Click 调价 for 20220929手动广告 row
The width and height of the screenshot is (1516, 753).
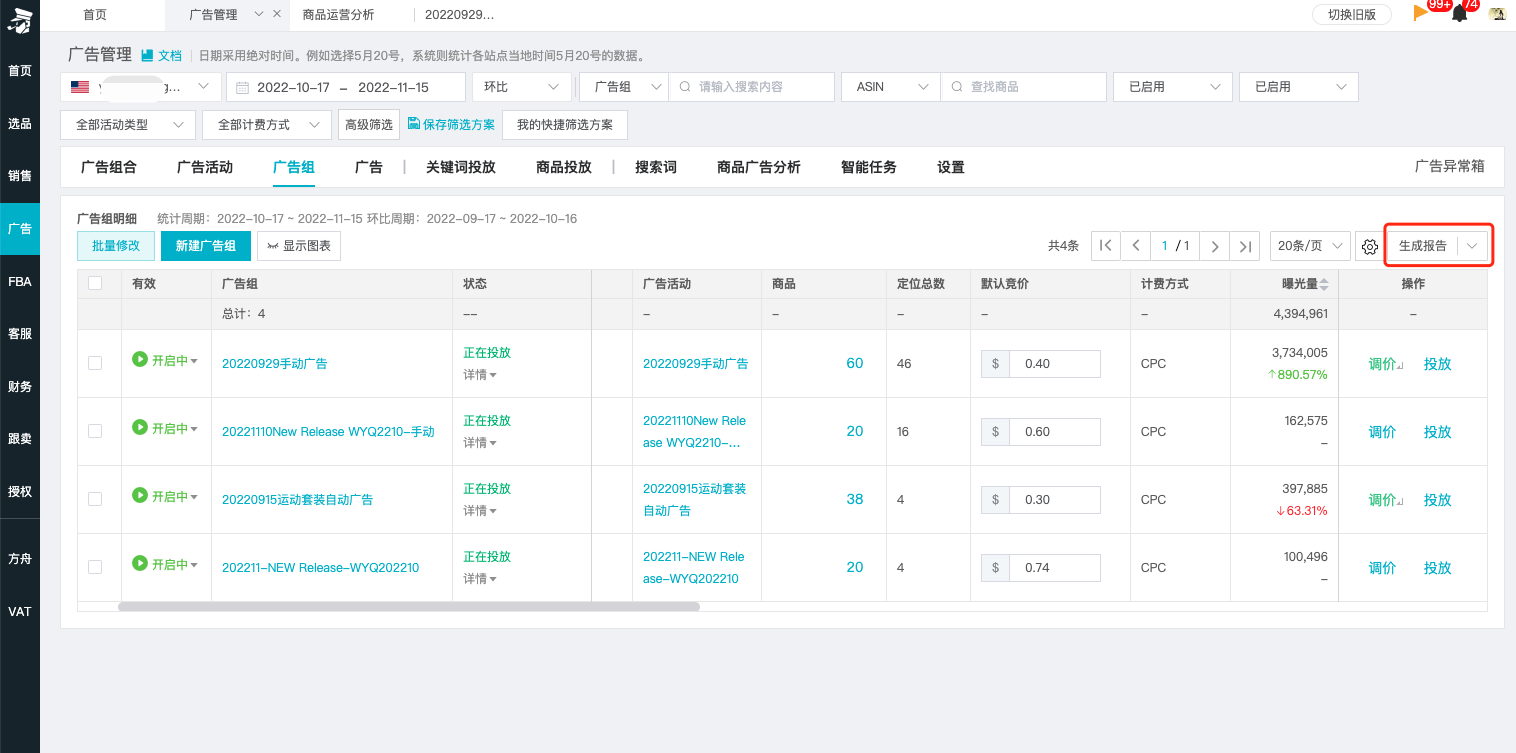pyautogui.click(x=1383, y=364)
